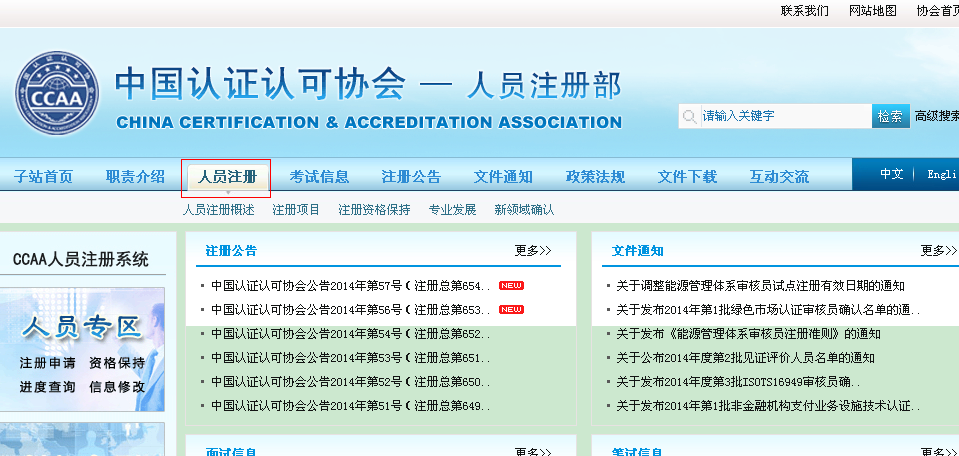
Task: Click the 人员专区 banner title
Action: [x=83, y=328]
